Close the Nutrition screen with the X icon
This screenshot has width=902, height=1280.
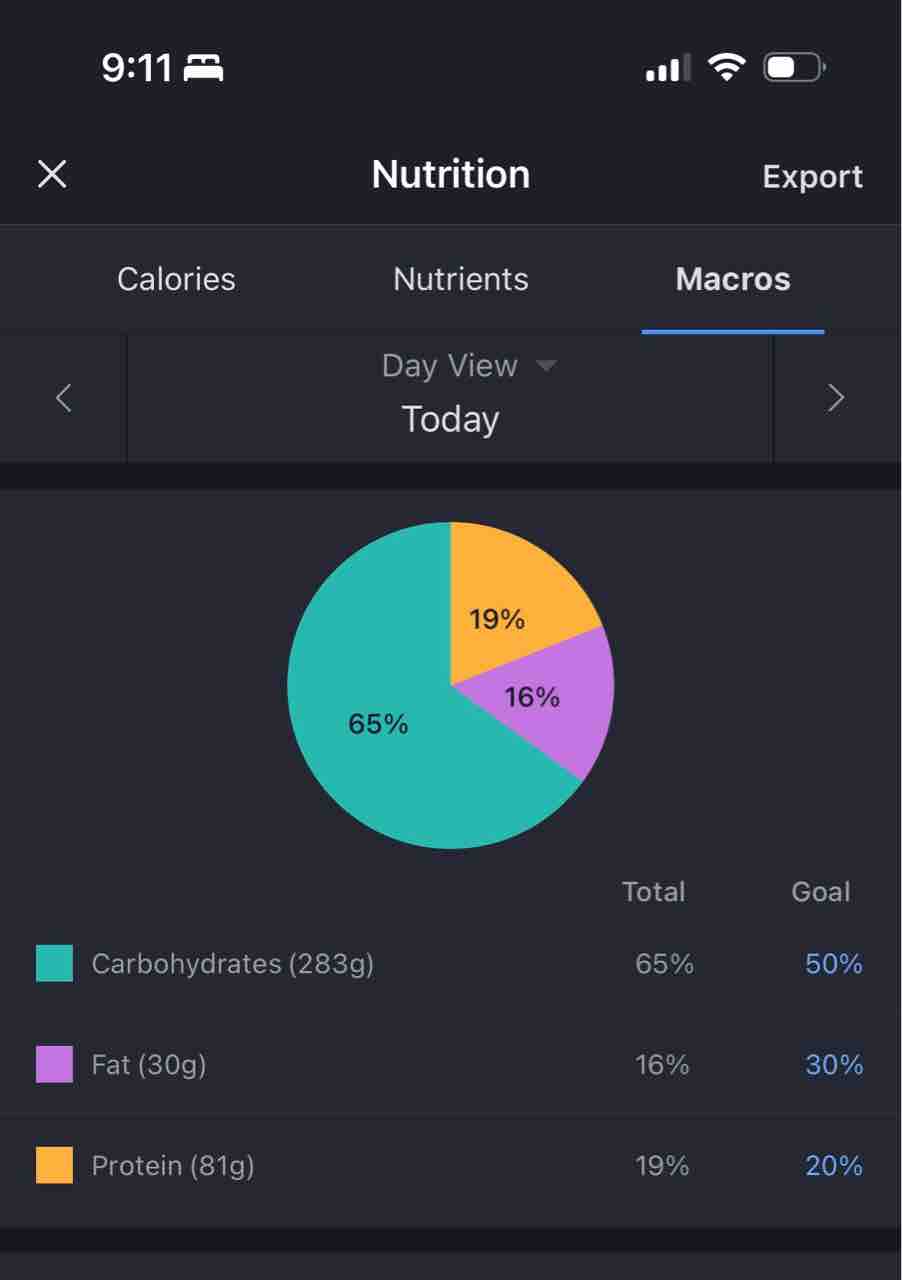(52, 175)
